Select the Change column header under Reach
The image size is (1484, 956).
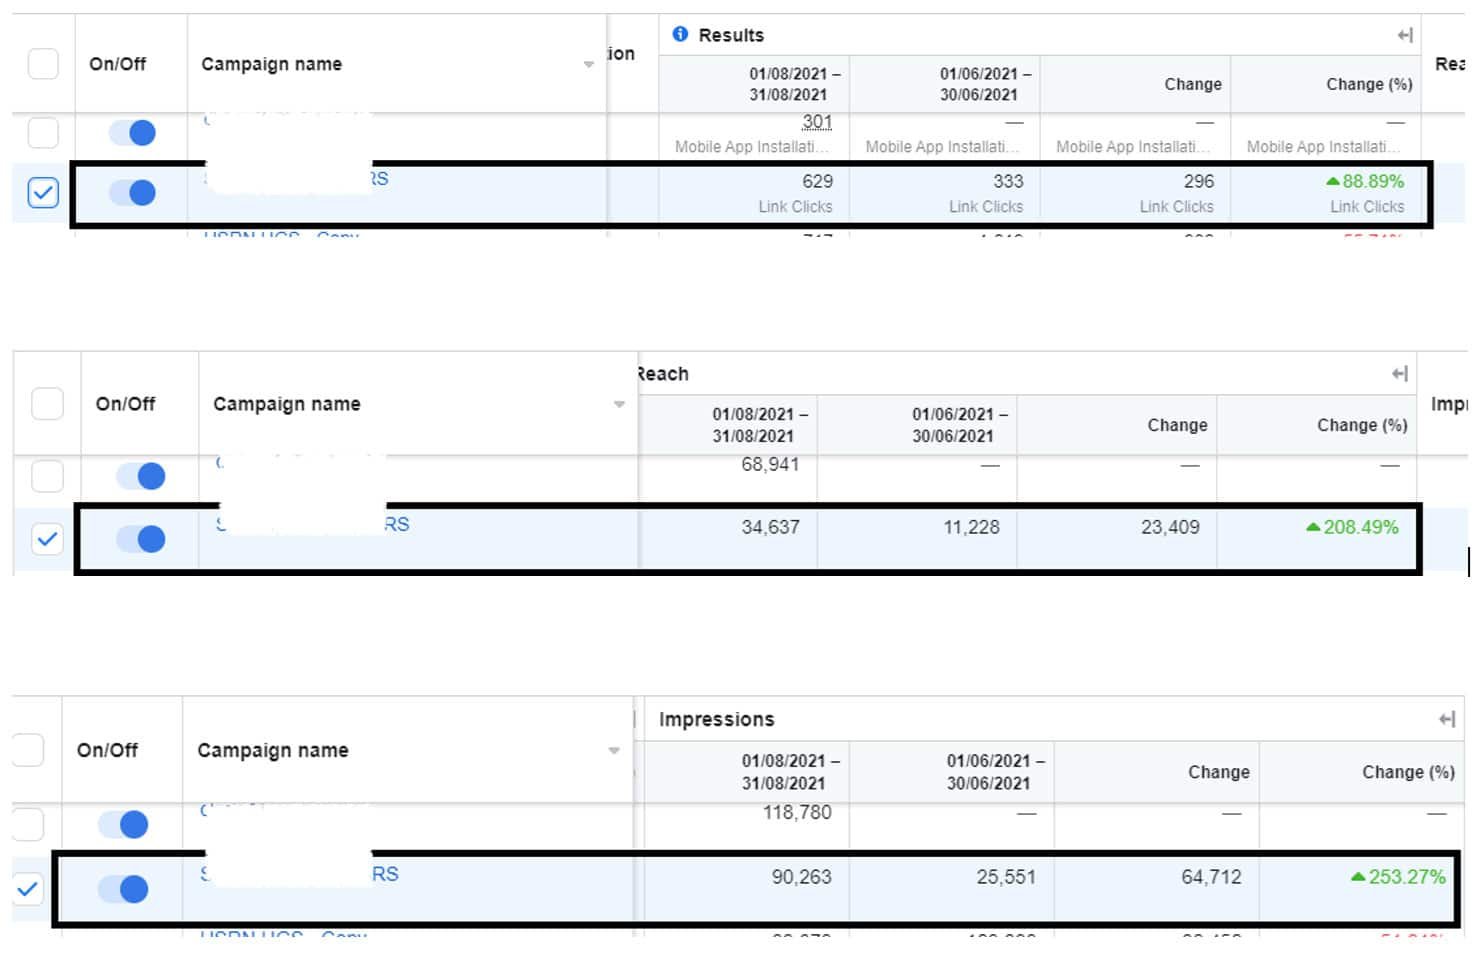pyautogui.click(x=1176, y=425)
